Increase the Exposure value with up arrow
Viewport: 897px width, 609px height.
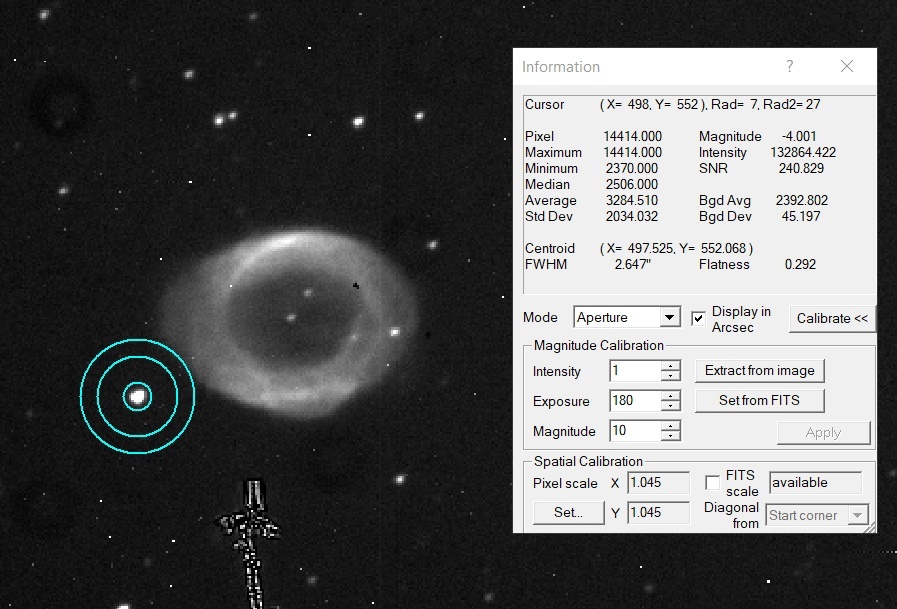670,396
